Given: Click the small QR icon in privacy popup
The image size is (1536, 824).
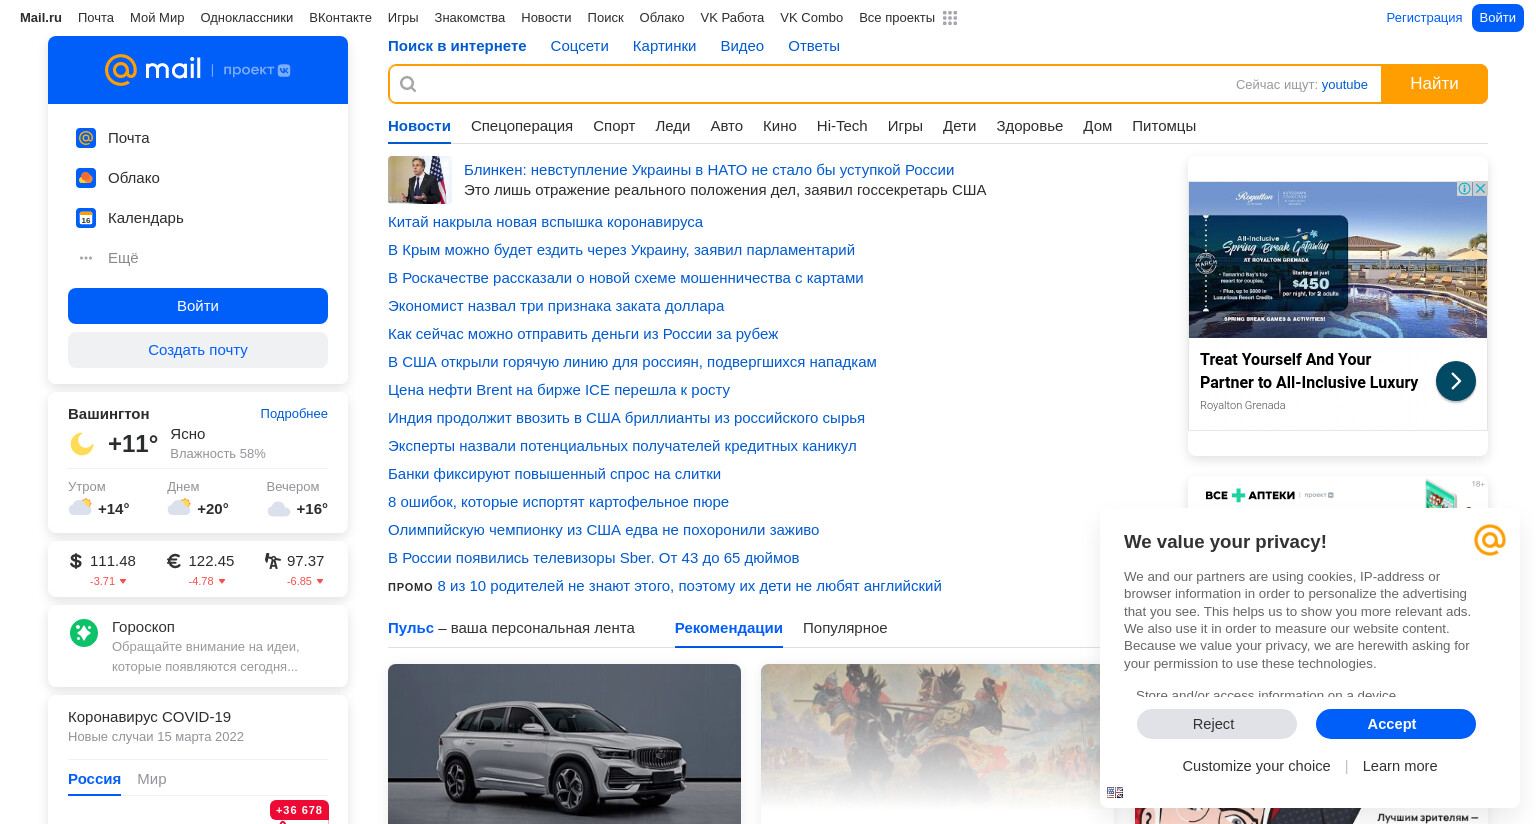Looking at the screenshot, I should (x=1115, y=792).
